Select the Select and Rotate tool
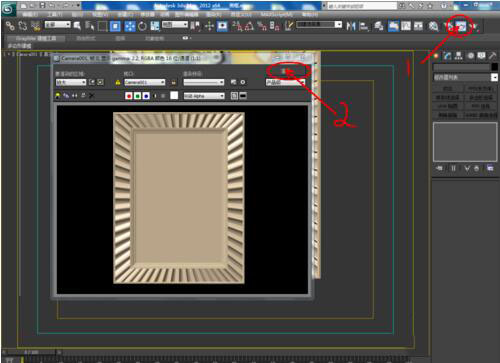This screenshot has height=363, width=500. [x=142, y=26]
